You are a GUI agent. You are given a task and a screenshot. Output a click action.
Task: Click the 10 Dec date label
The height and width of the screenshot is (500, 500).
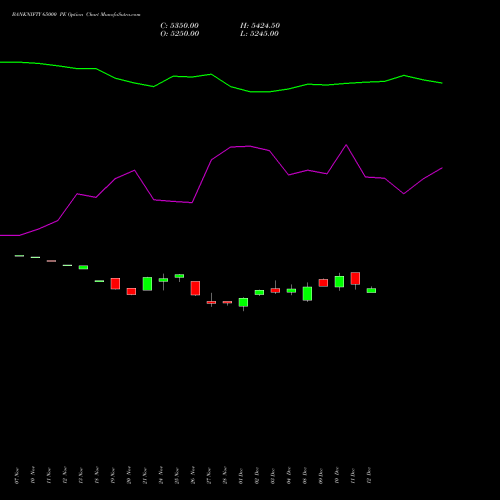[x=337, y=476]
